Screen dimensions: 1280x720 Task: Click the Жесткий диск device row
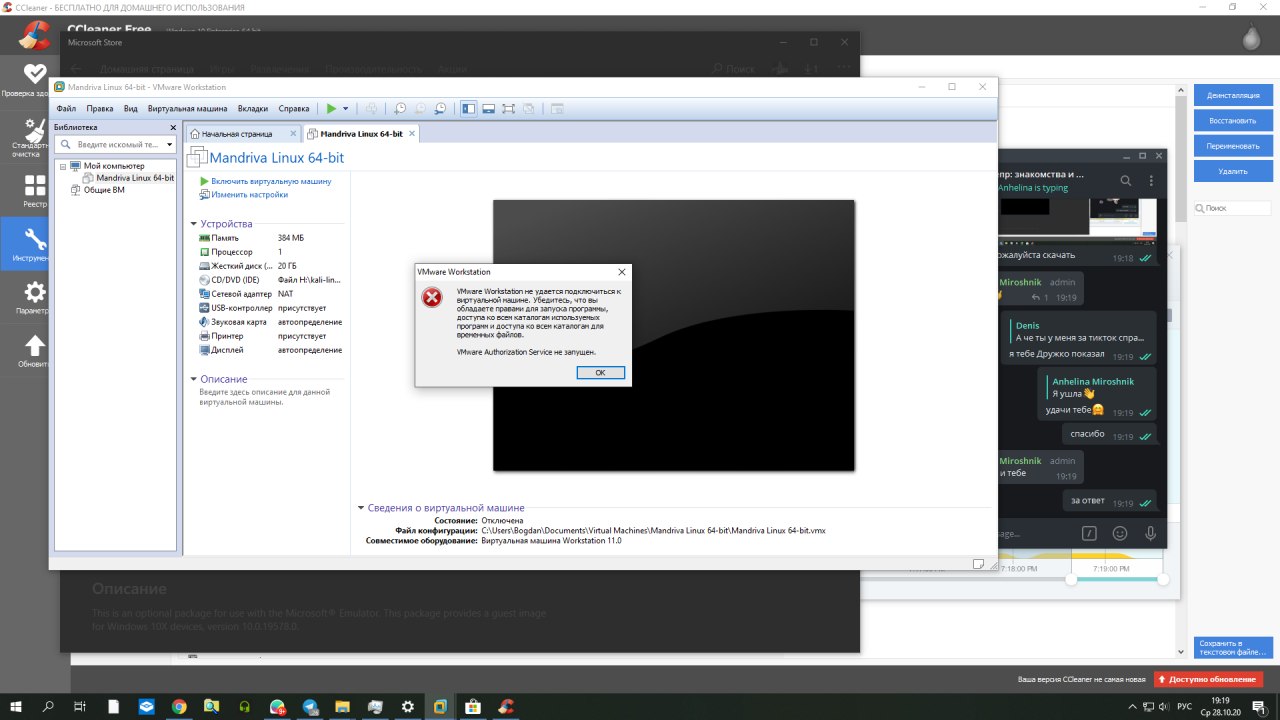pyautogui.click(x=270, y=266)
